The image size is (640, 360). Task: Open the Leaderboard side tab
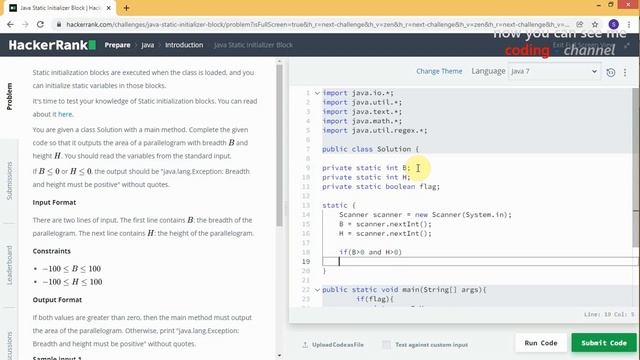coord(9,265)
